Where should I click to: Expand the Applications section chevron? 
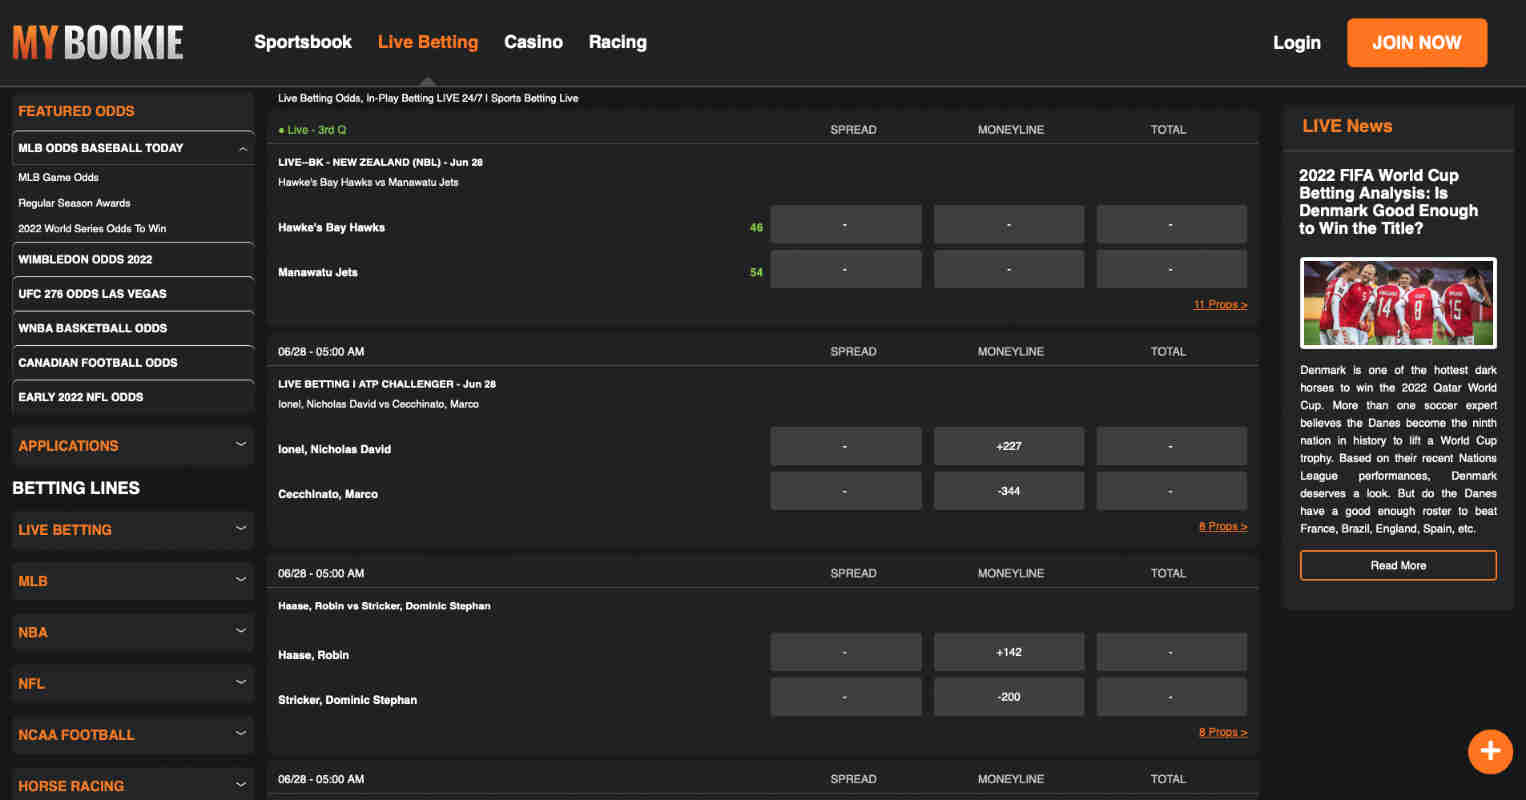coord(241,444)
